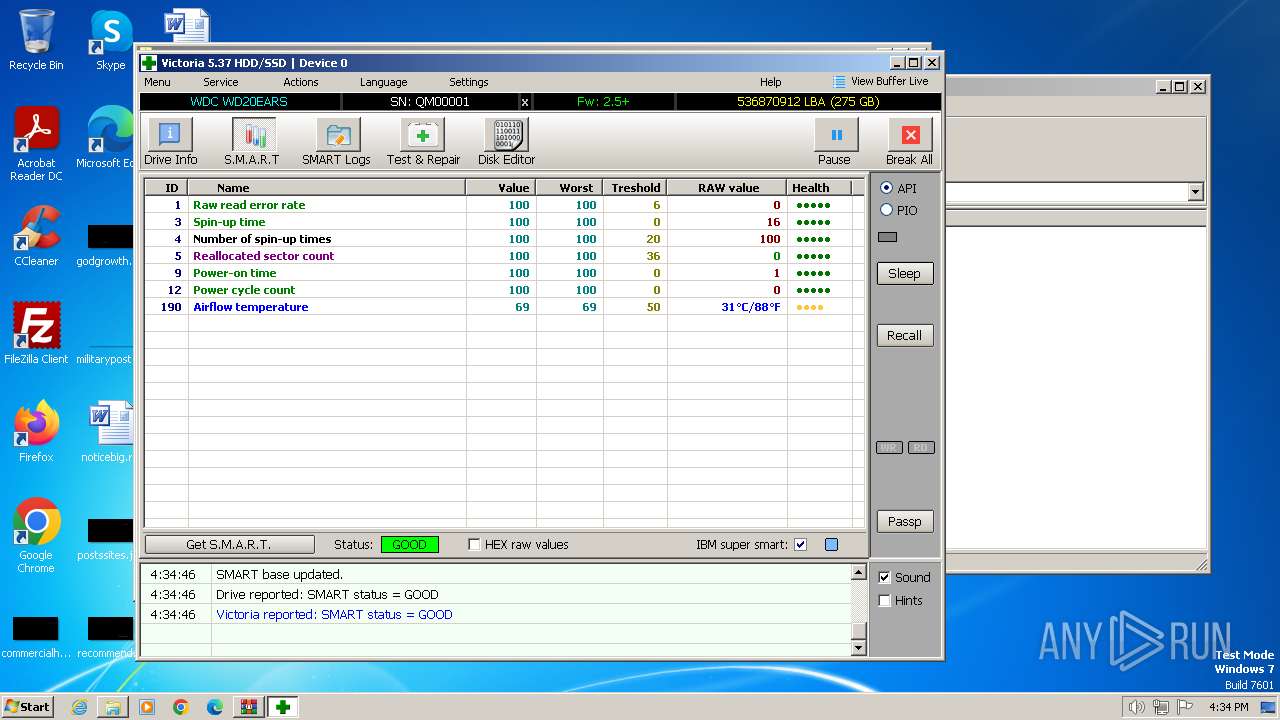Open the Language menu

tap(383, 82)
